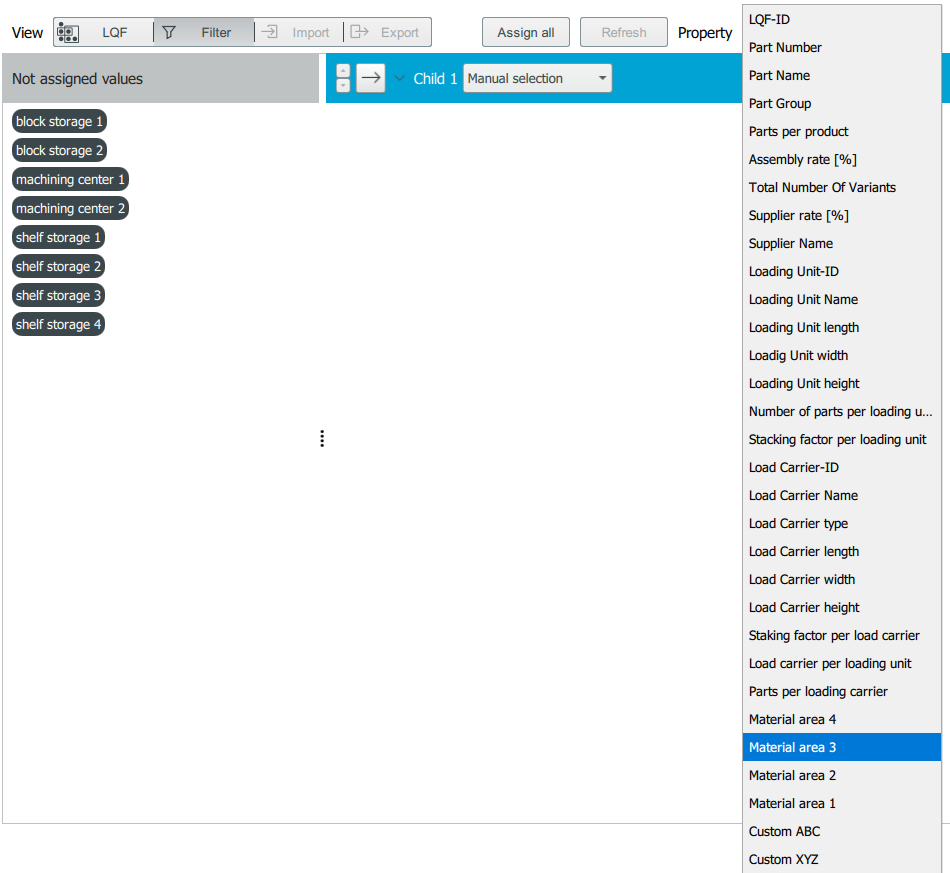
Task: Choose Stacking factor per loading unit option
Action: point(842,439)
